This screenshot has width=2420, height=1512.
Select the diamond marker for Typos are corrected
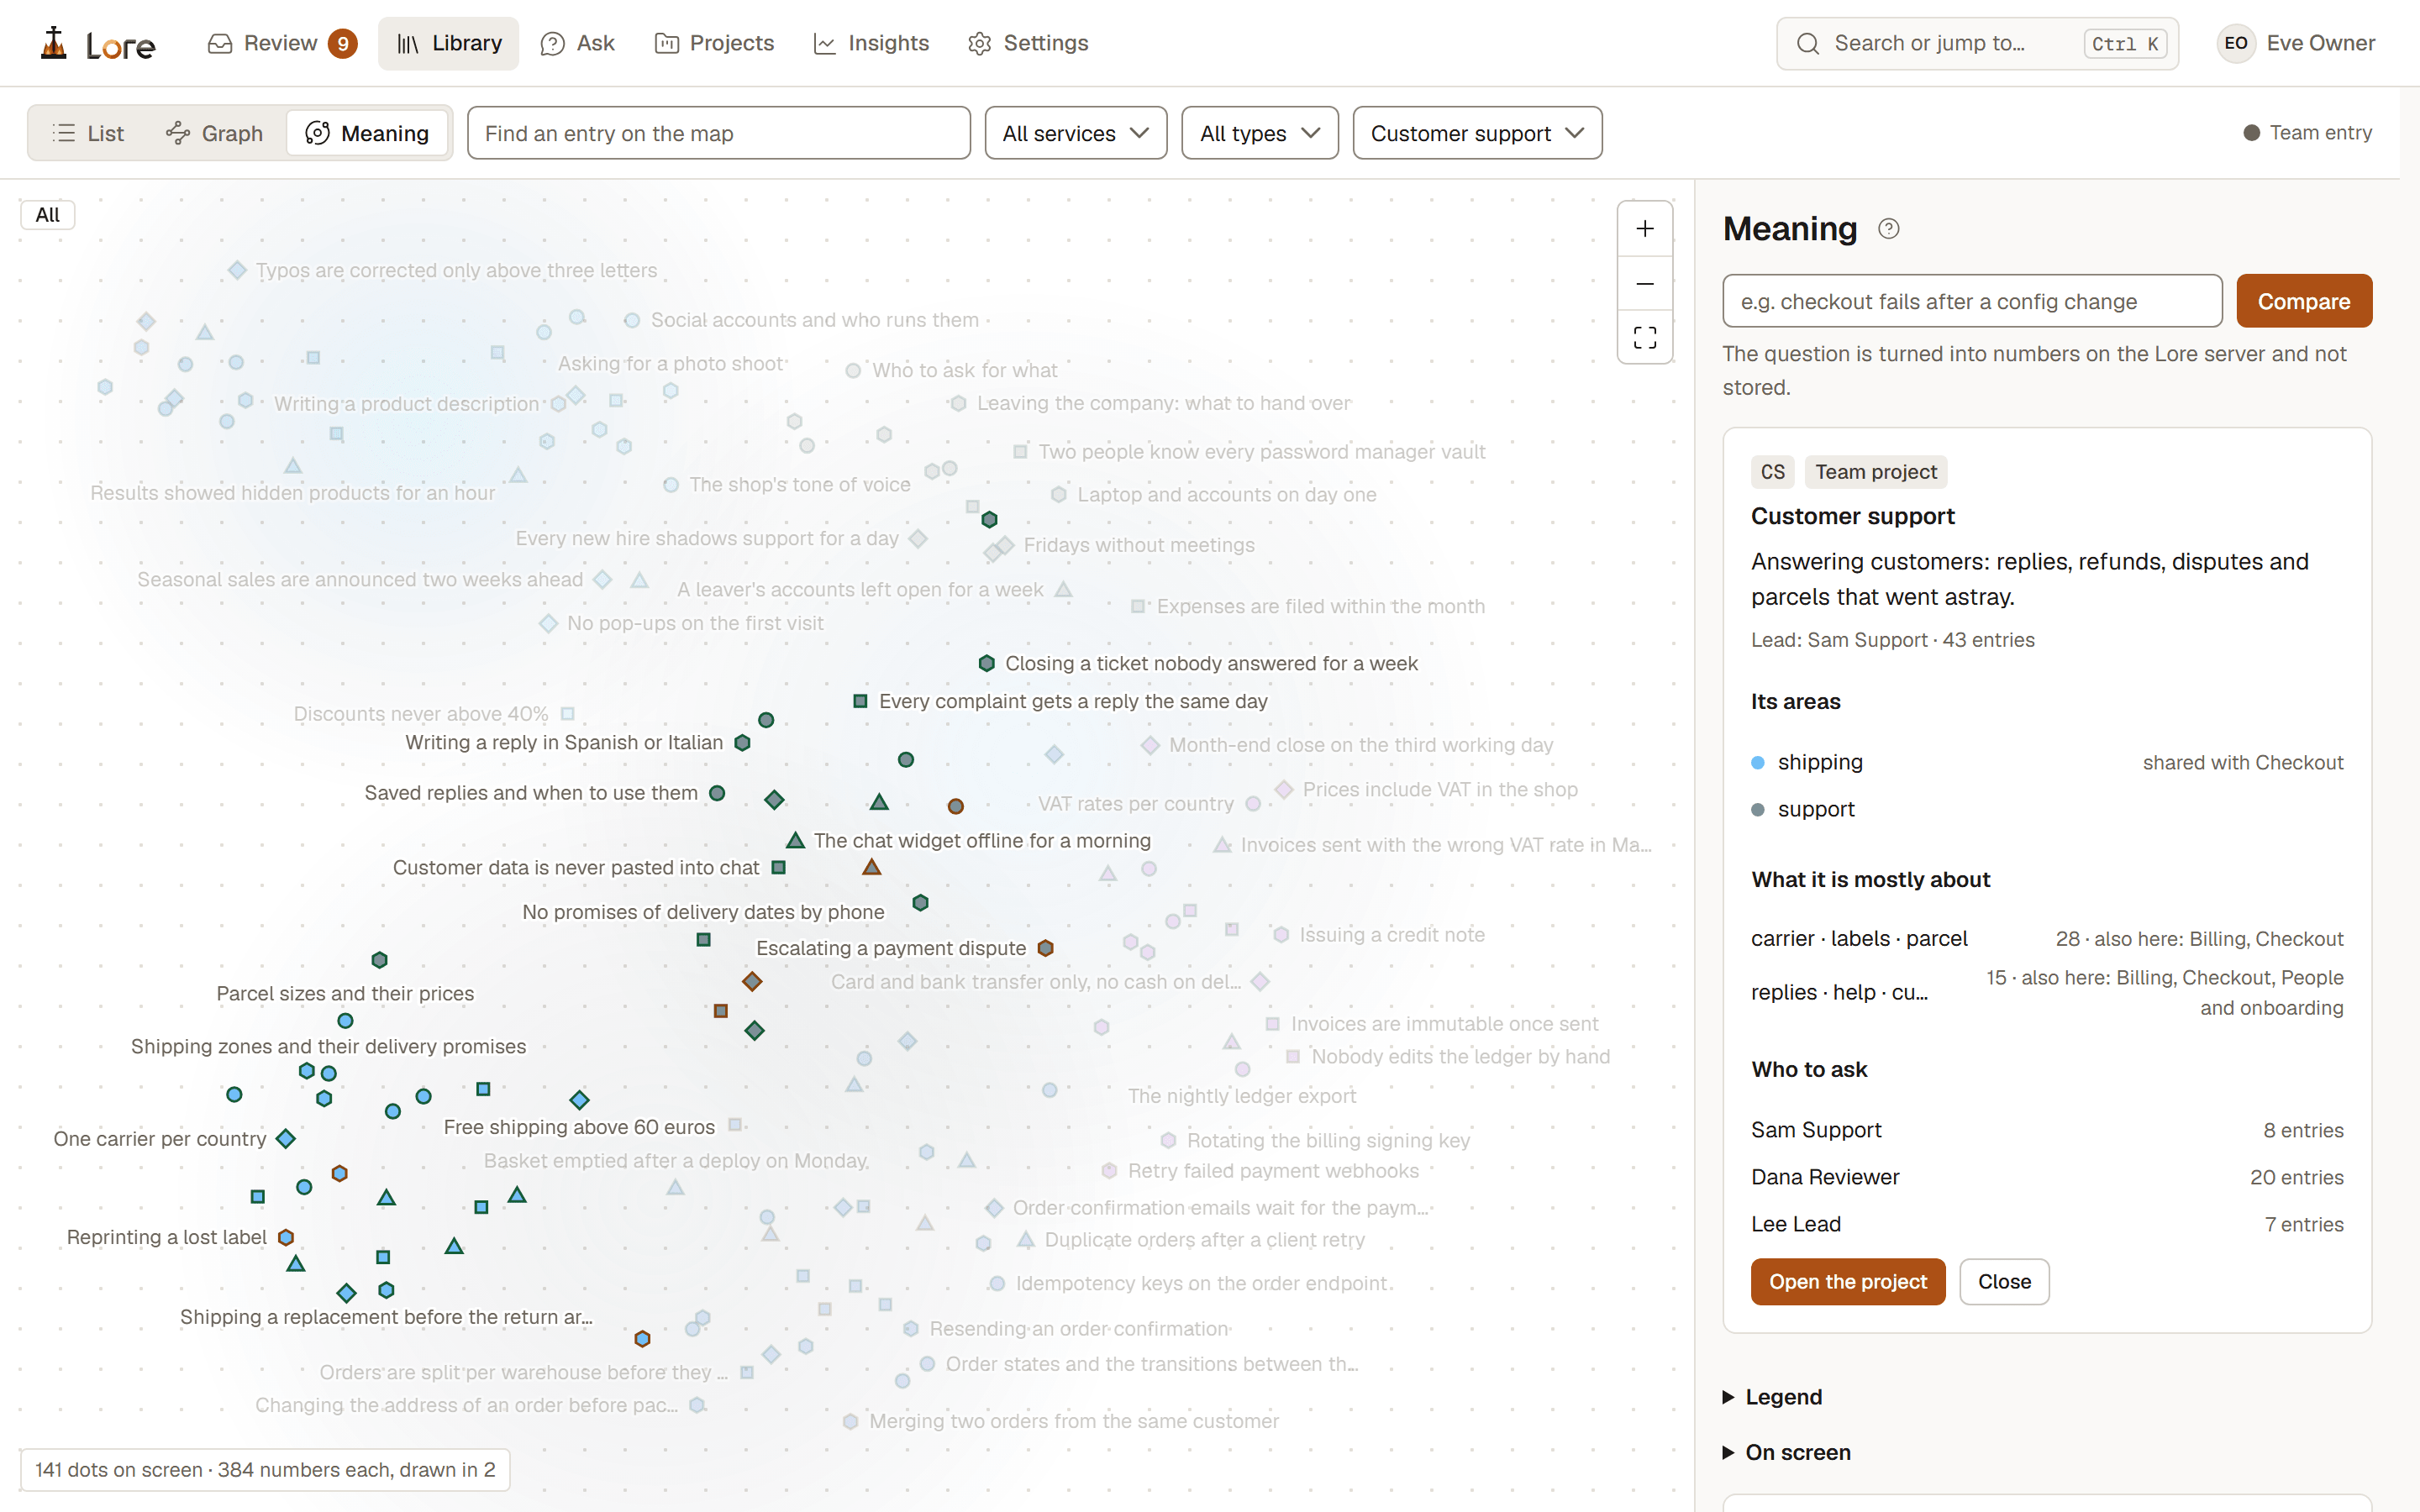click(237, 270)
